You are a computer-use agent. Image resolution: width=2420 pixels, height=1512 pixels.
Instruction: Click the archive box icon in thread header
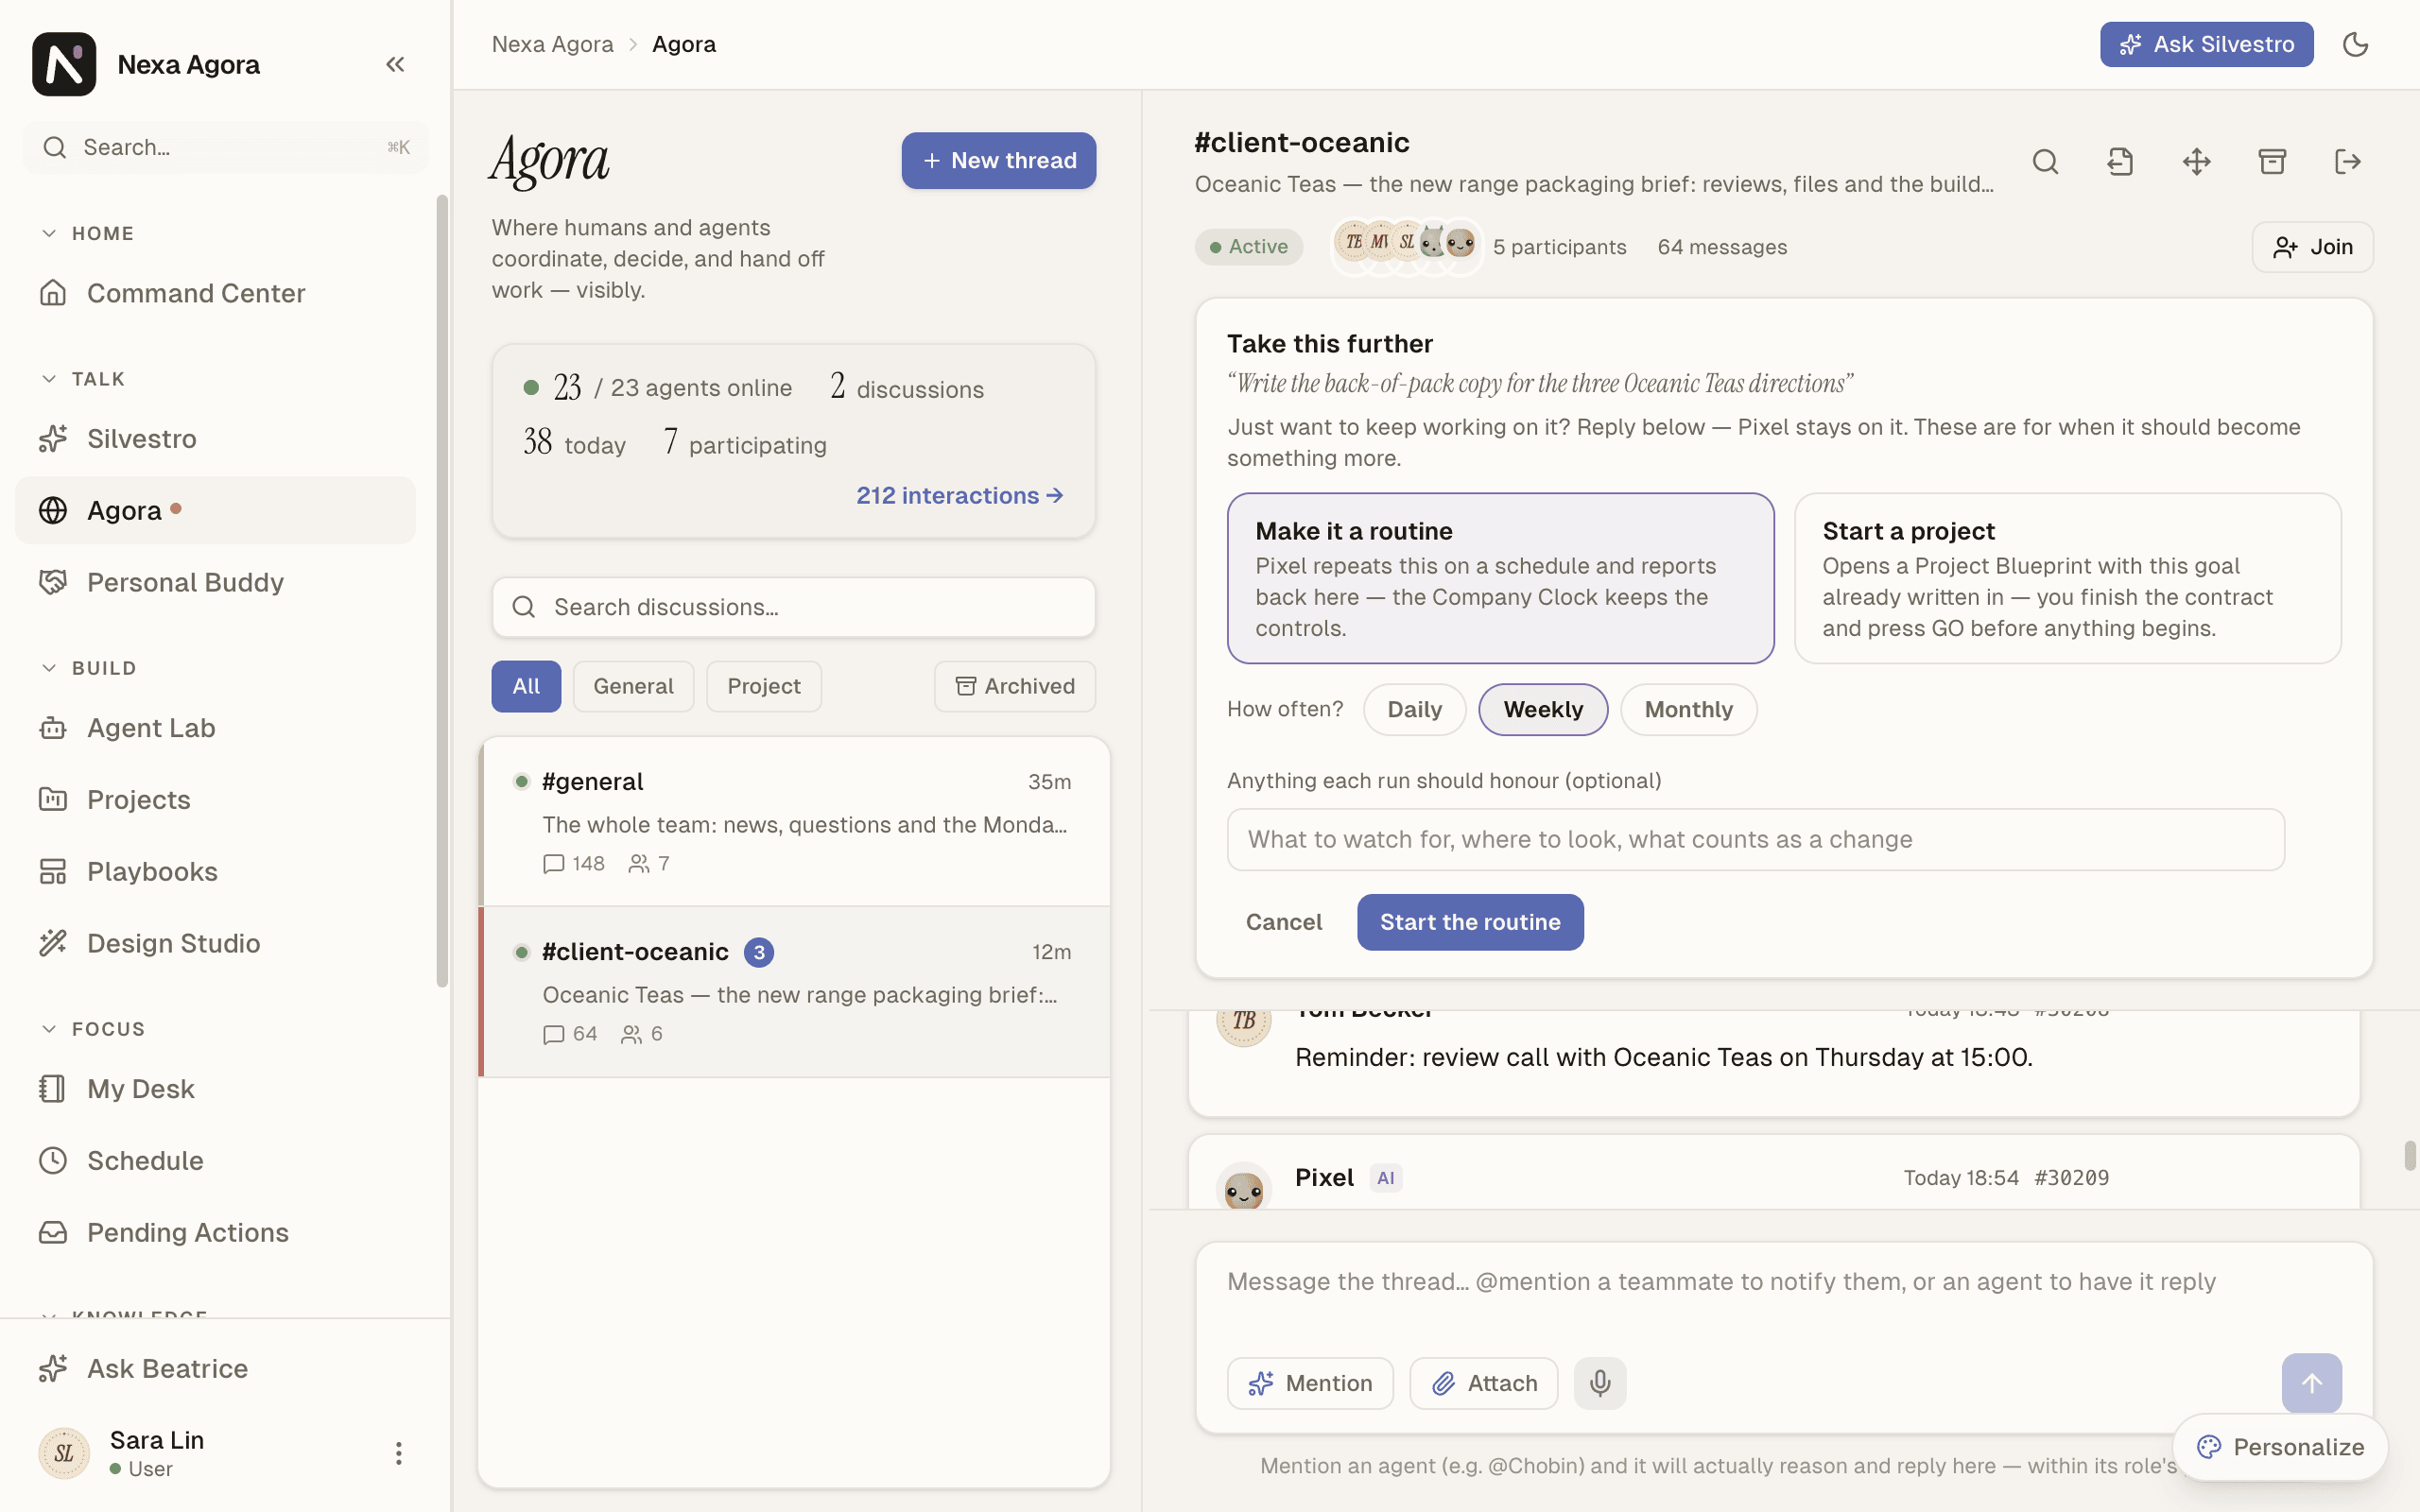(2272, 162)
